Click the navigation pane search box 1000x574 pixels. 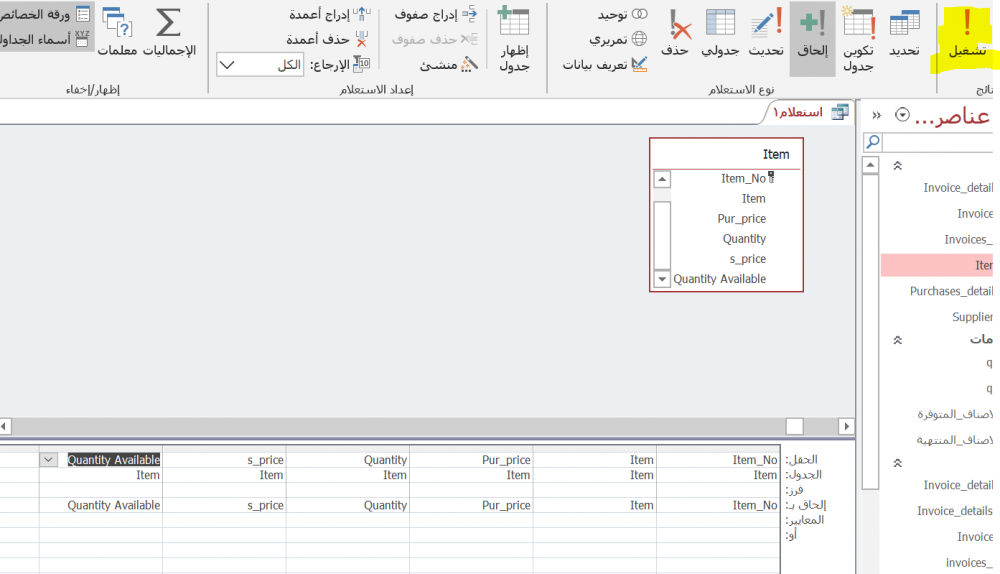tap(935, 142)
